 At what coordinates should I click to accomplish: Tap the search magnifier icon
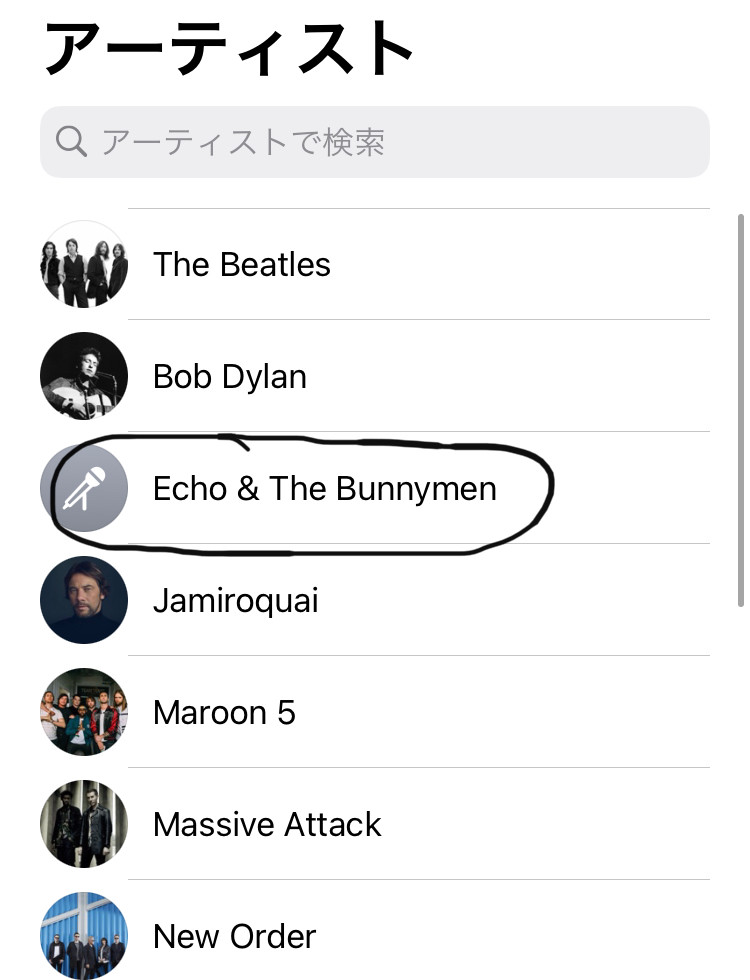(71, 142)
